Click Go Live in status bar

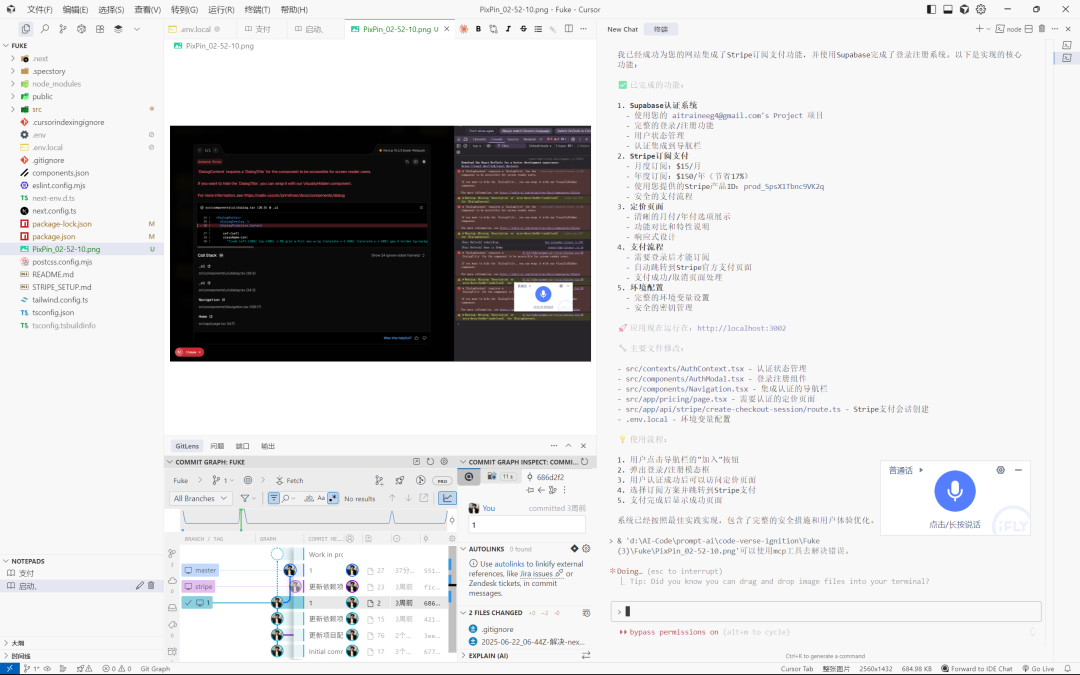(x=1038, y=669)
